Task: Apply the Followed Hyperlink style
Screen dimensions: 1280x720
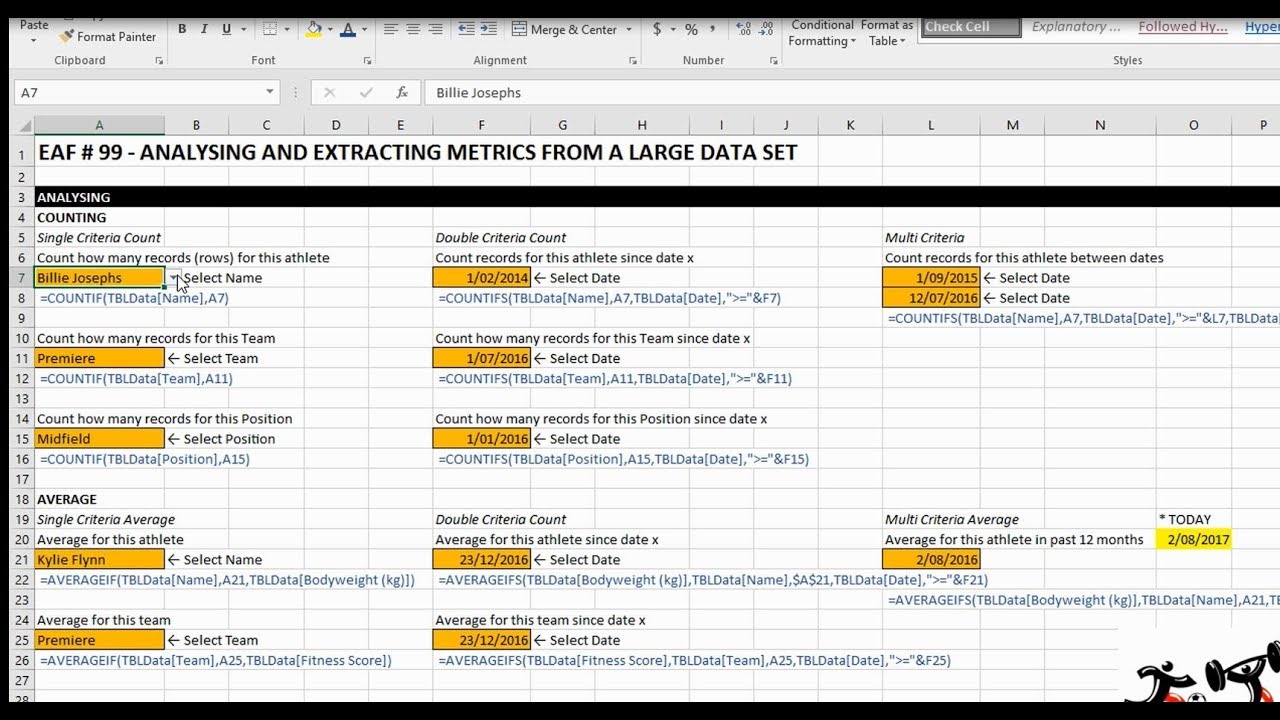Action: pyautogui.click(x=1183, y=27)
